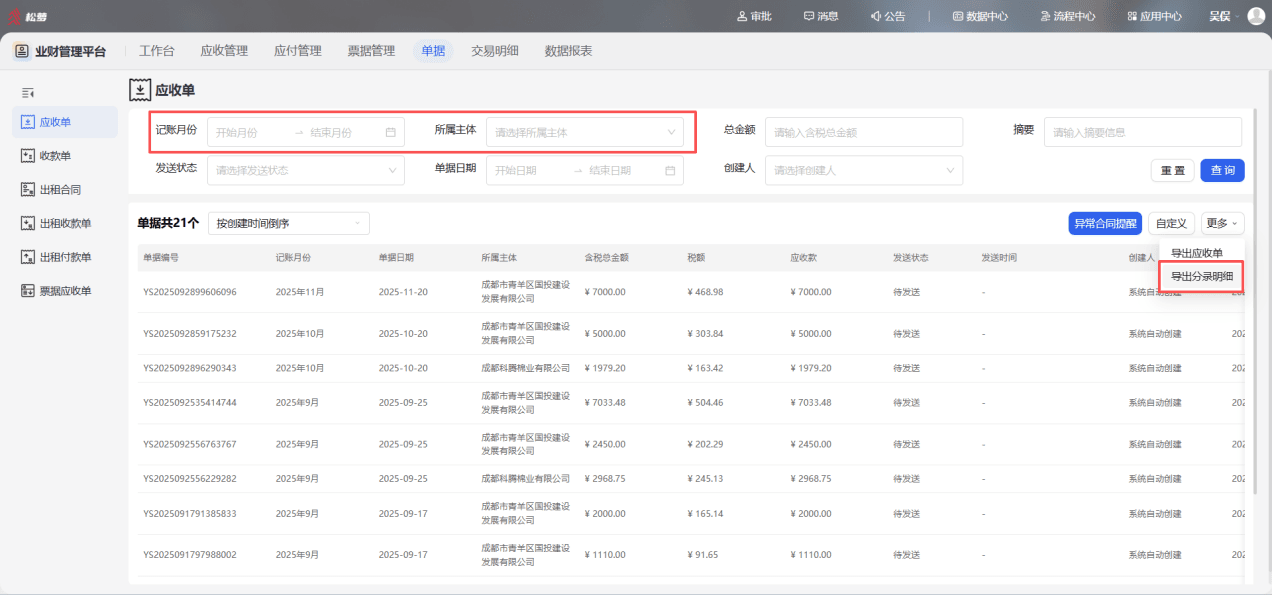The image size is (1272, 595).
Task: Click document number YS2025092899606096
Action: pos(190,292)
